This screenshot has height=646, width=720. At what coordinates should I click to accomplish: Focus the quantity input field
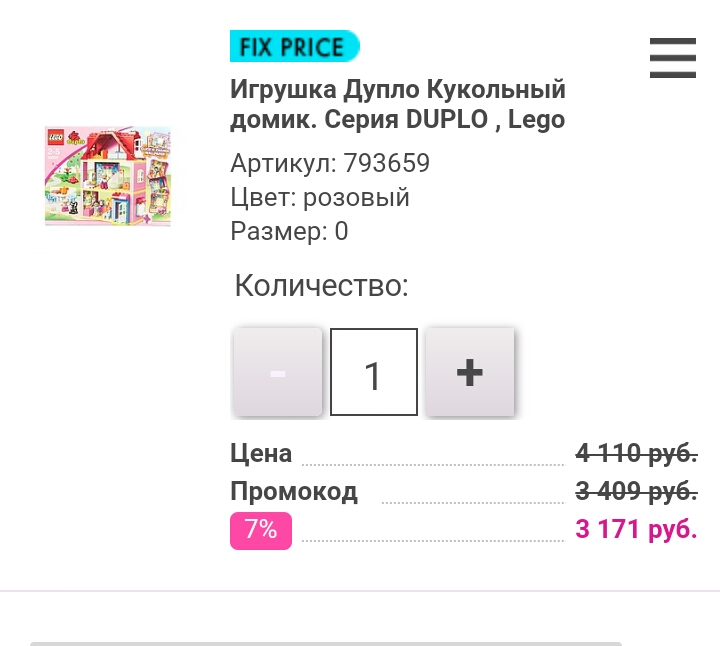(x=374, y=373)
